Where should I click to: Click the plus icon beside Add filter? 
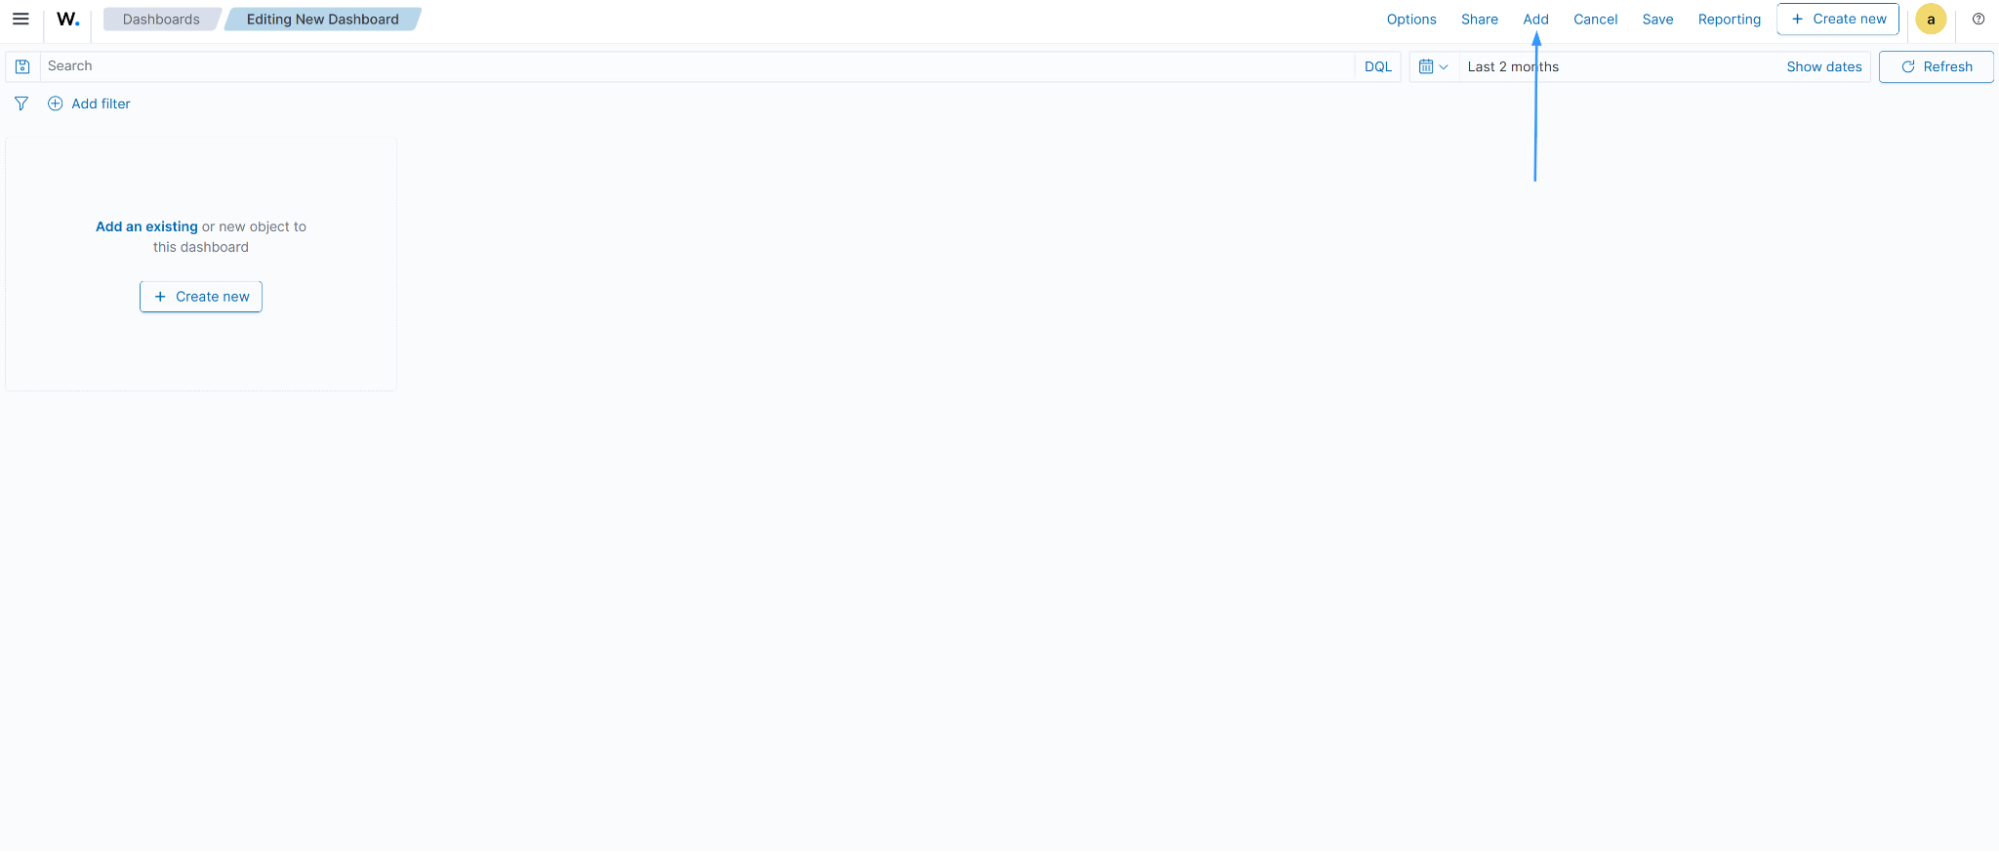click(55, 104)
